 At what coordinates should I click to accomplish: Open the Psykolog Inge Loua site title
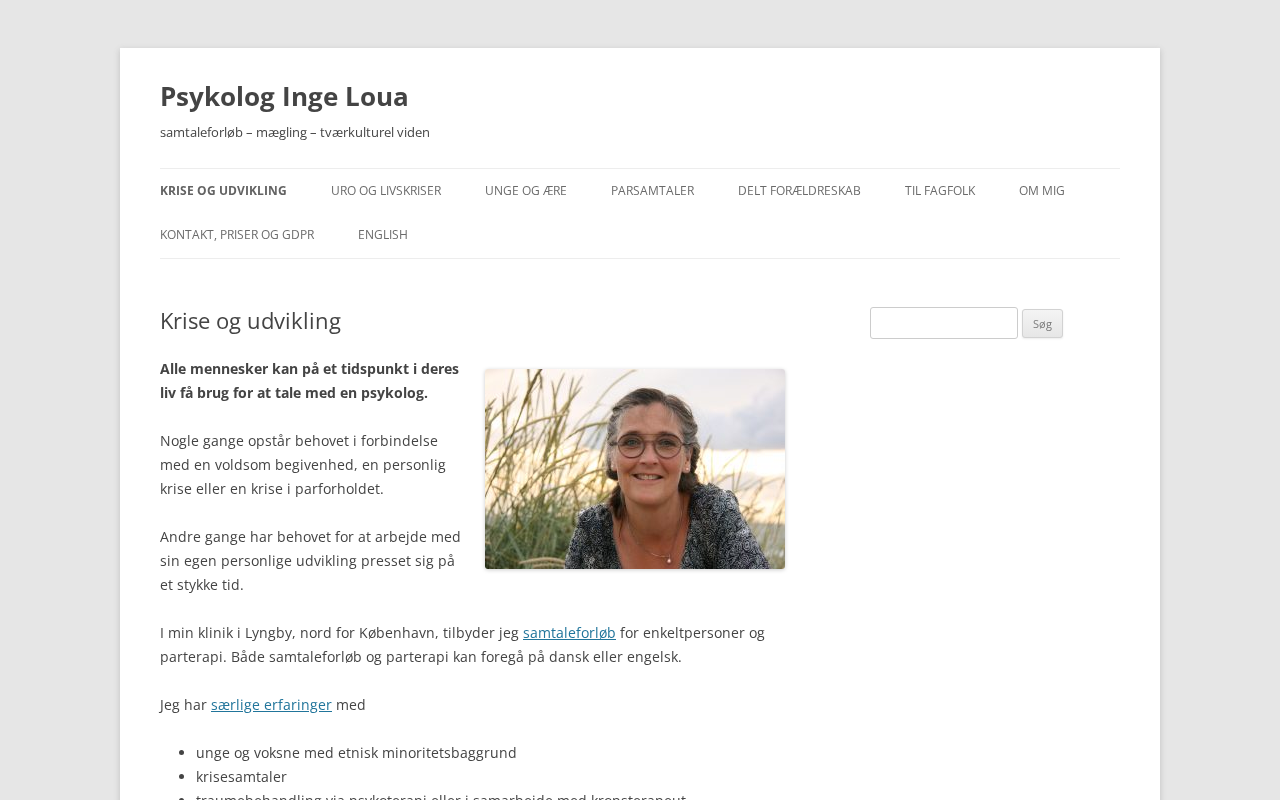(x=284, y=96)
